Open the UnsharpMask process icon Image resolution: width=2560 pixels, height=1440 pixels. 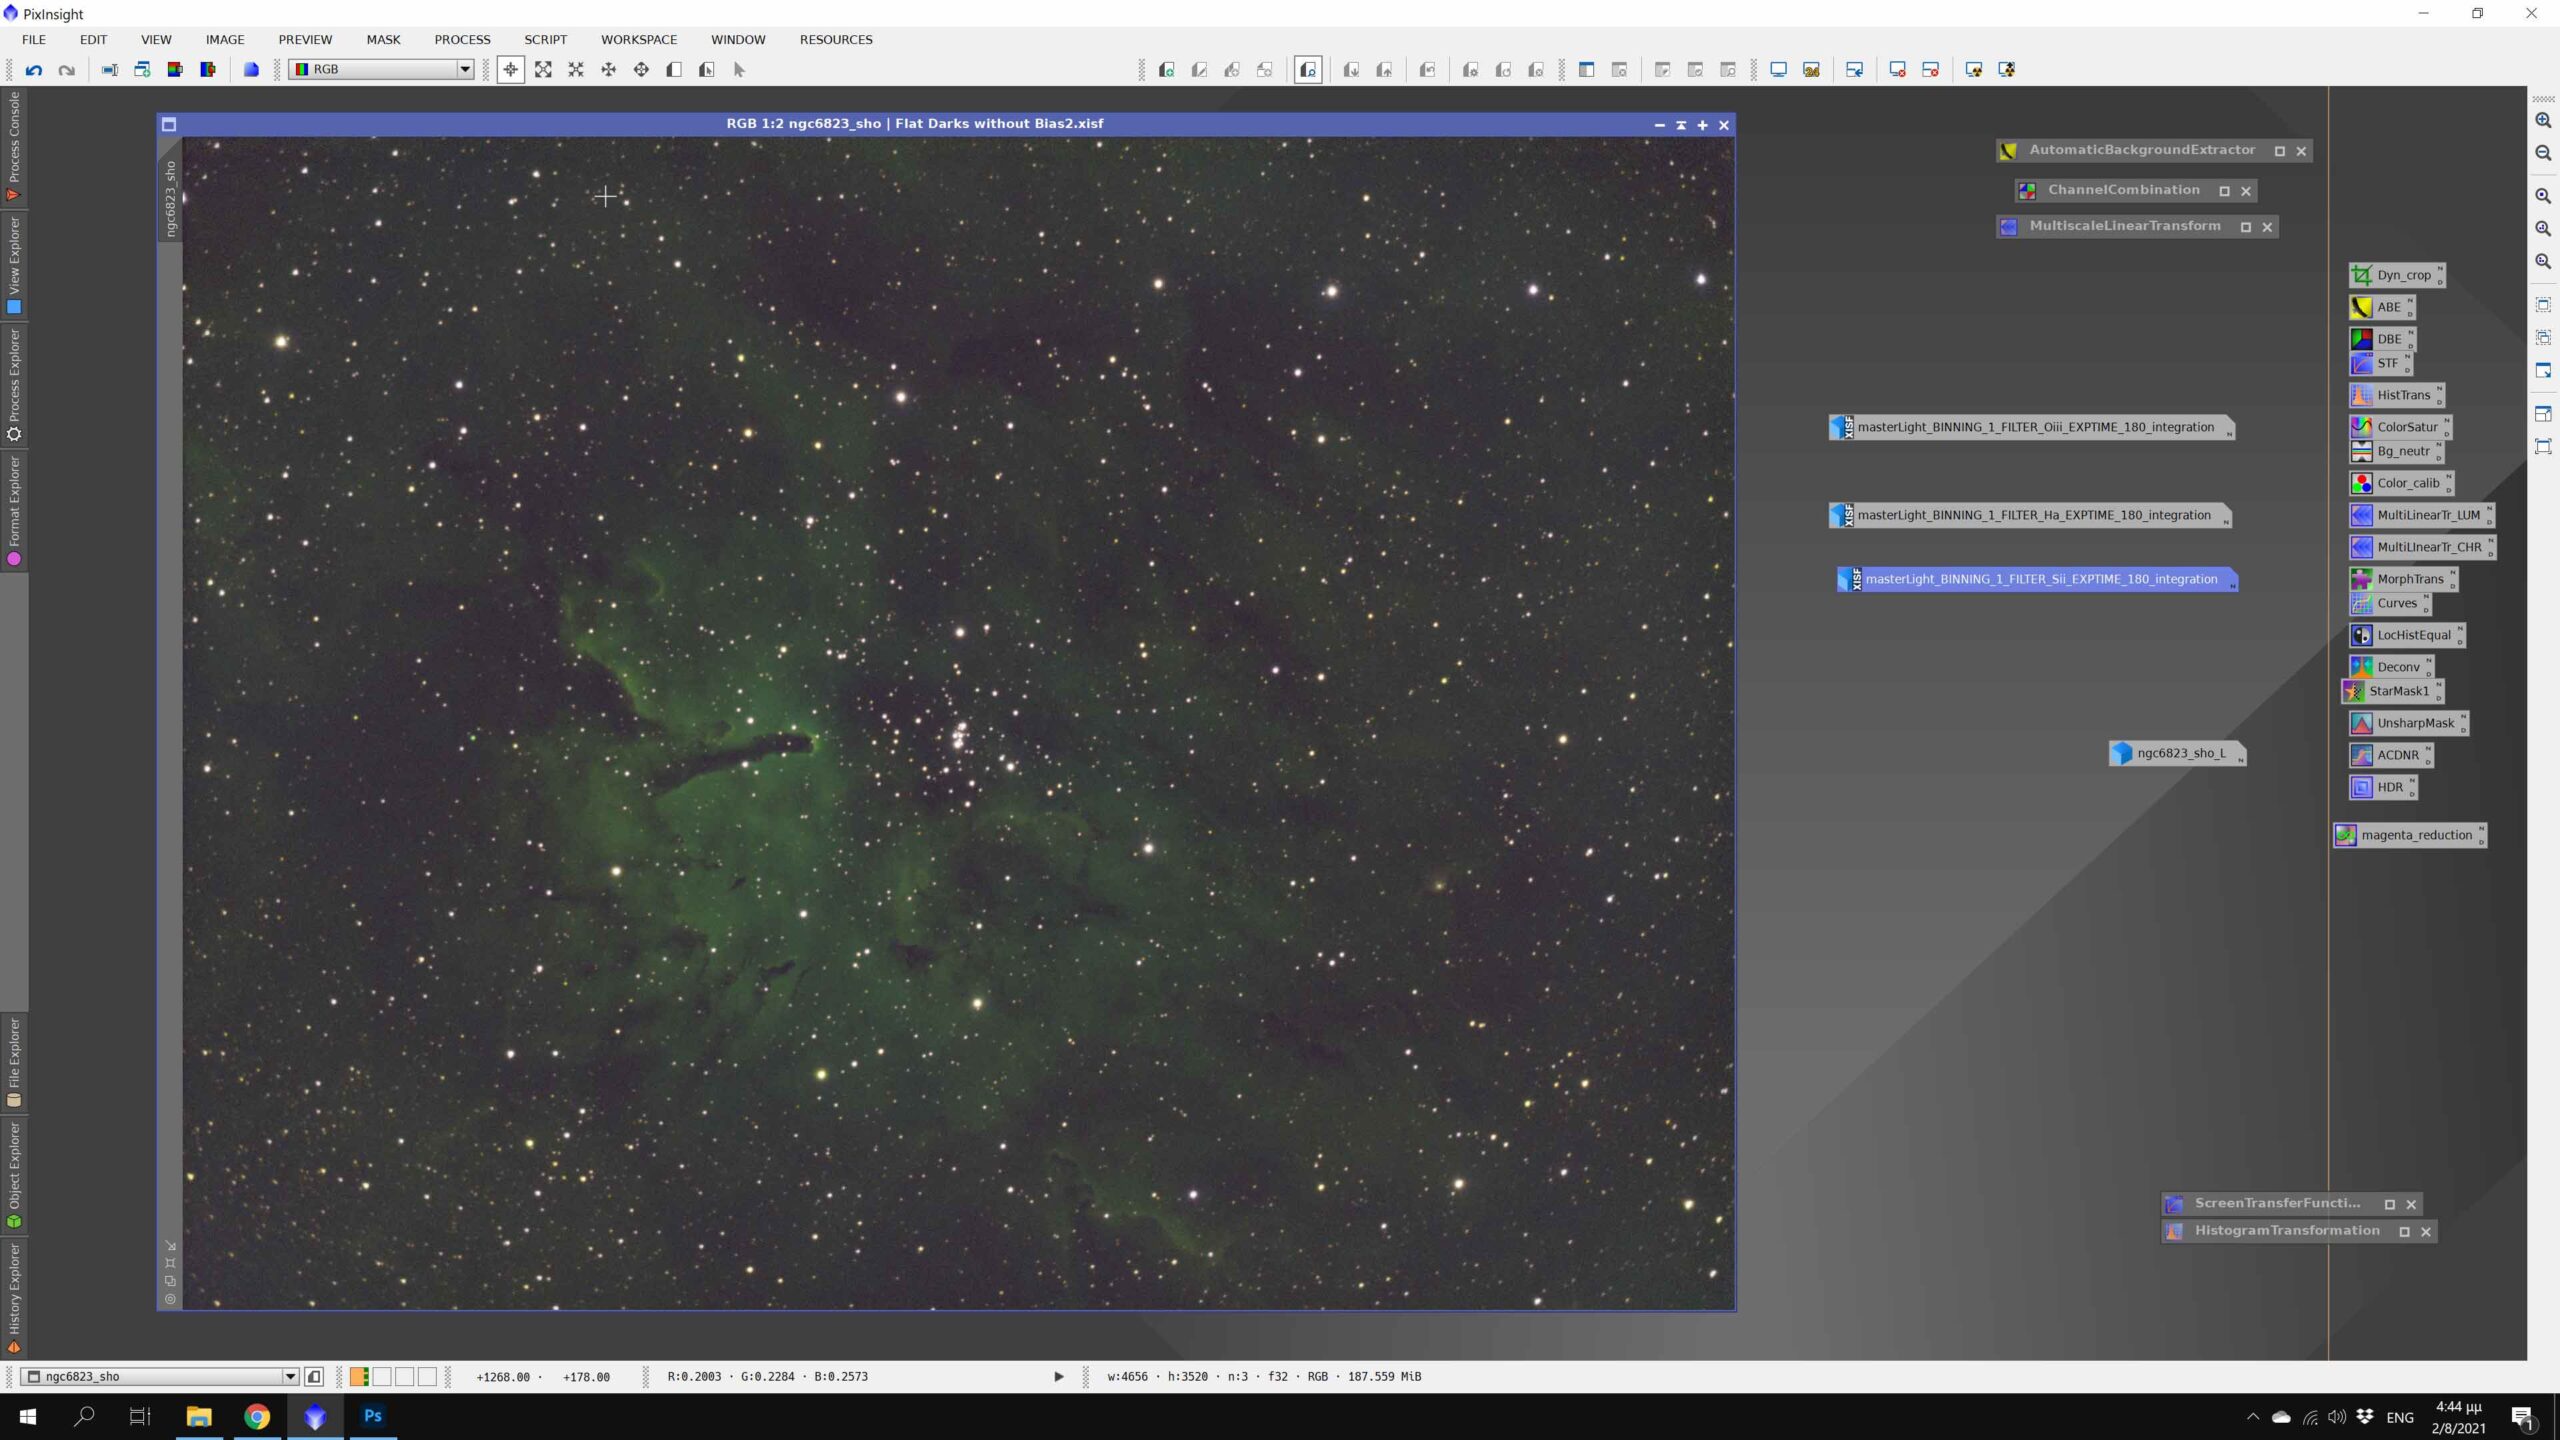pyautogui.click(x=2409, y=723)
